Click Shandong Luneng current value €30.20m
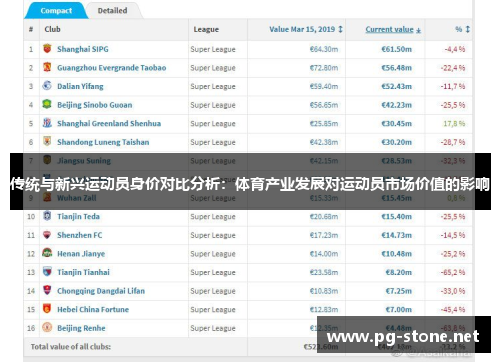This screenshot has height=362, width=500. pos(396,142)
